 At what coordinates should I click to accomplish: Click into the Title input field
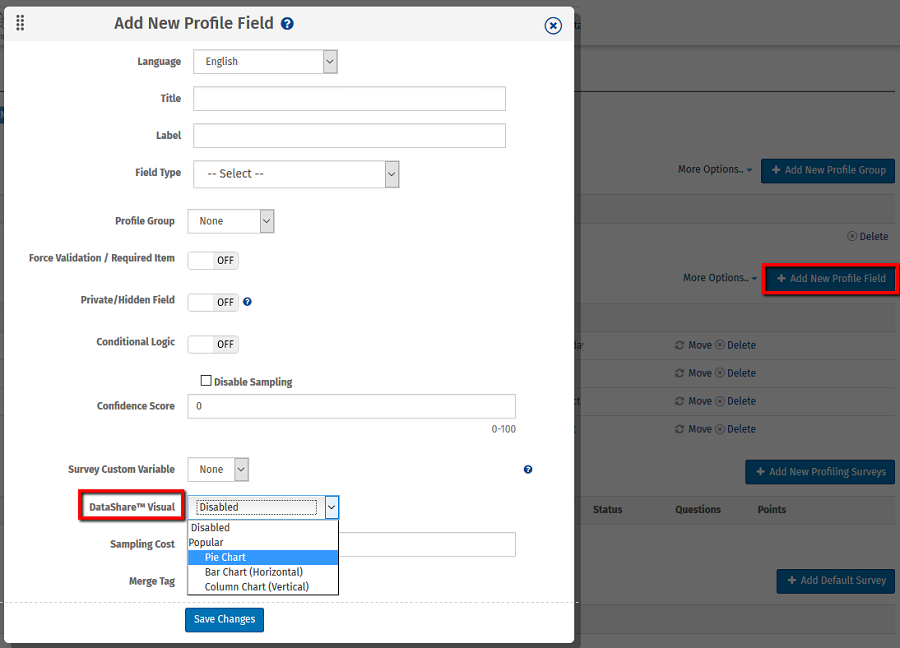point(349,99)
